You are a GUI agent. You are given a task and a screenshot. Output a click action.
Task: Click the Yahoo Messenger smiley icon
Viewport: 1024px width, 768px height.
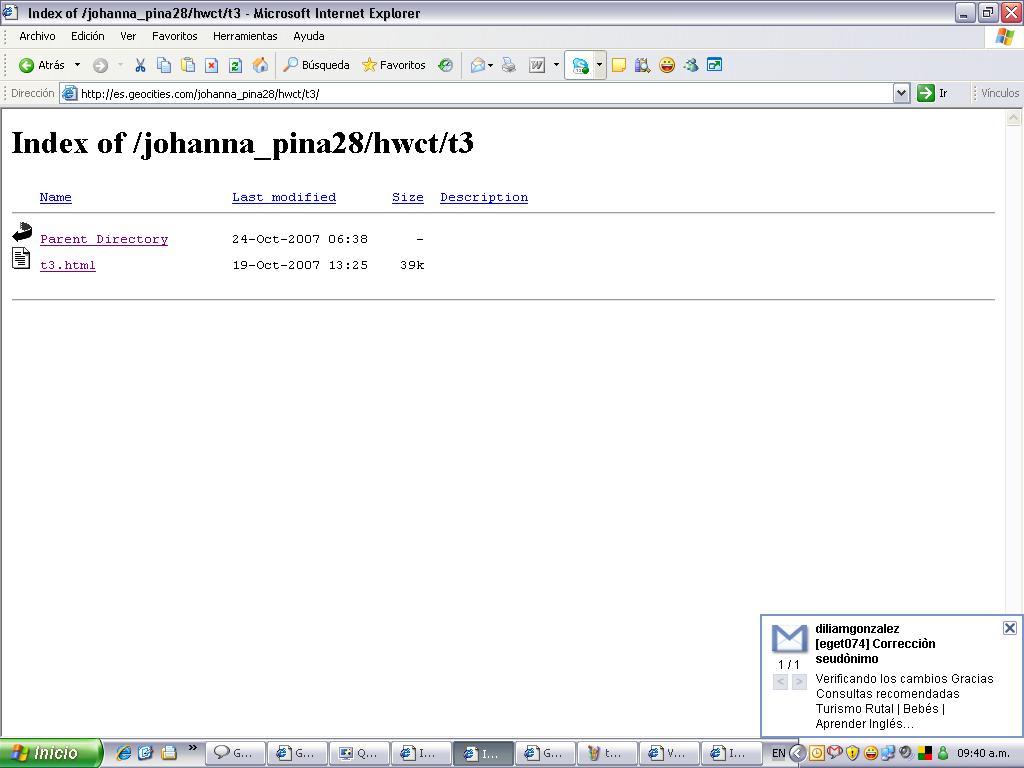667,65
